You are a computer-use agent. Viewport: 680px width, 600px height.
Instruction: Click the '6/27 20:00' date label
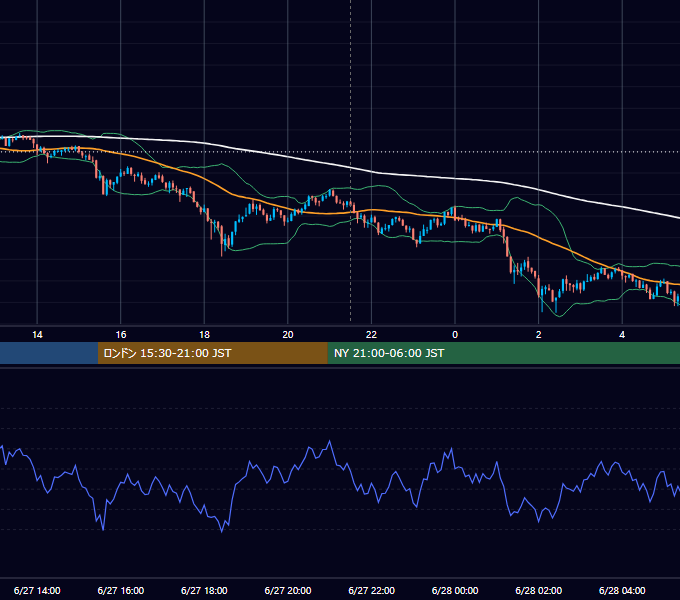[288, 590]
